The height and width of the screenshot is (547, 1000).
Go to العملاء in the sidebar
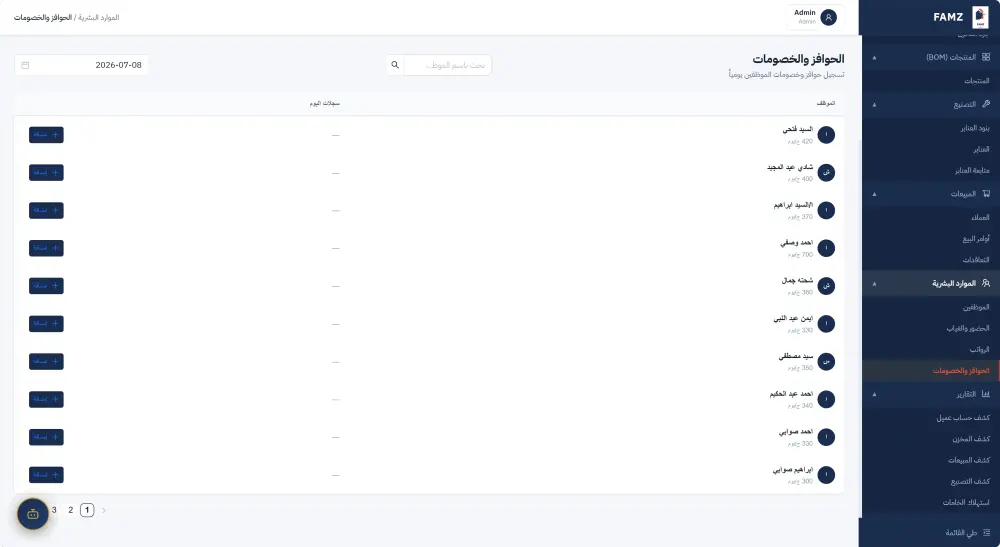pos(980,217)
